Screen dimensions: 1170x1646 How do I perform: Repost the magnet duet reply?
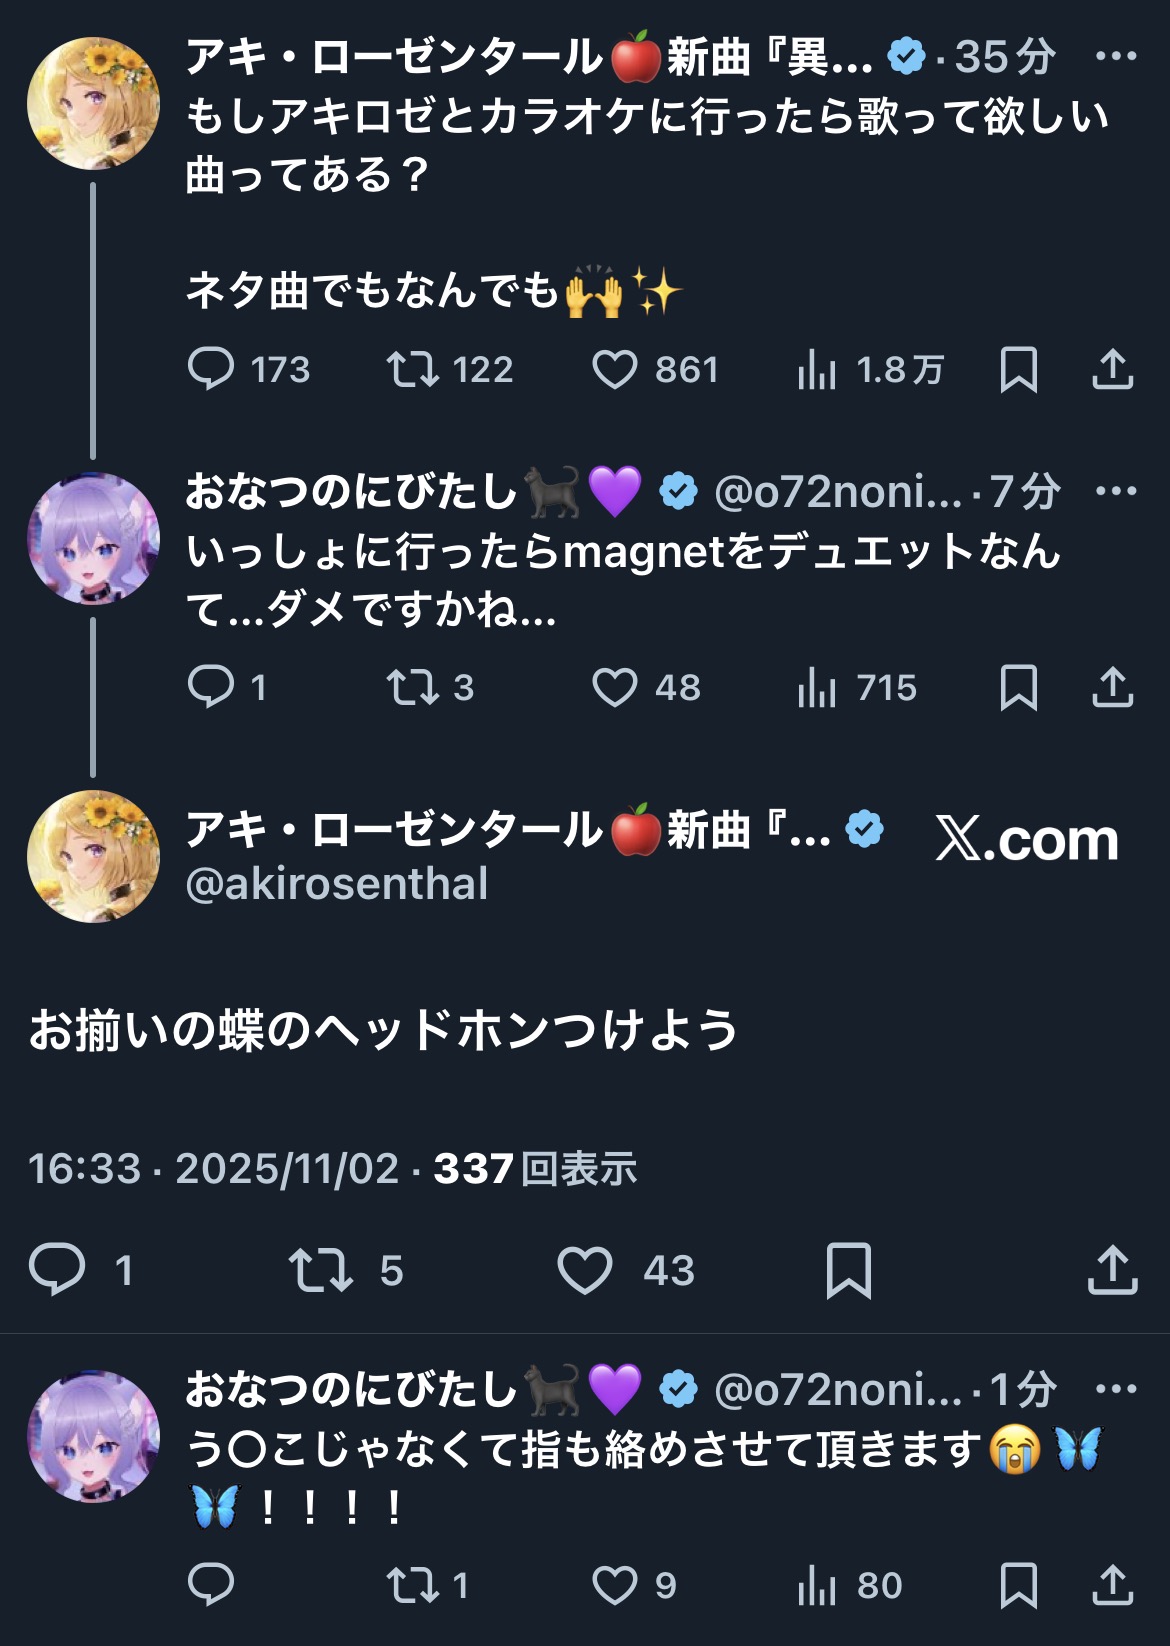point(413,687)
